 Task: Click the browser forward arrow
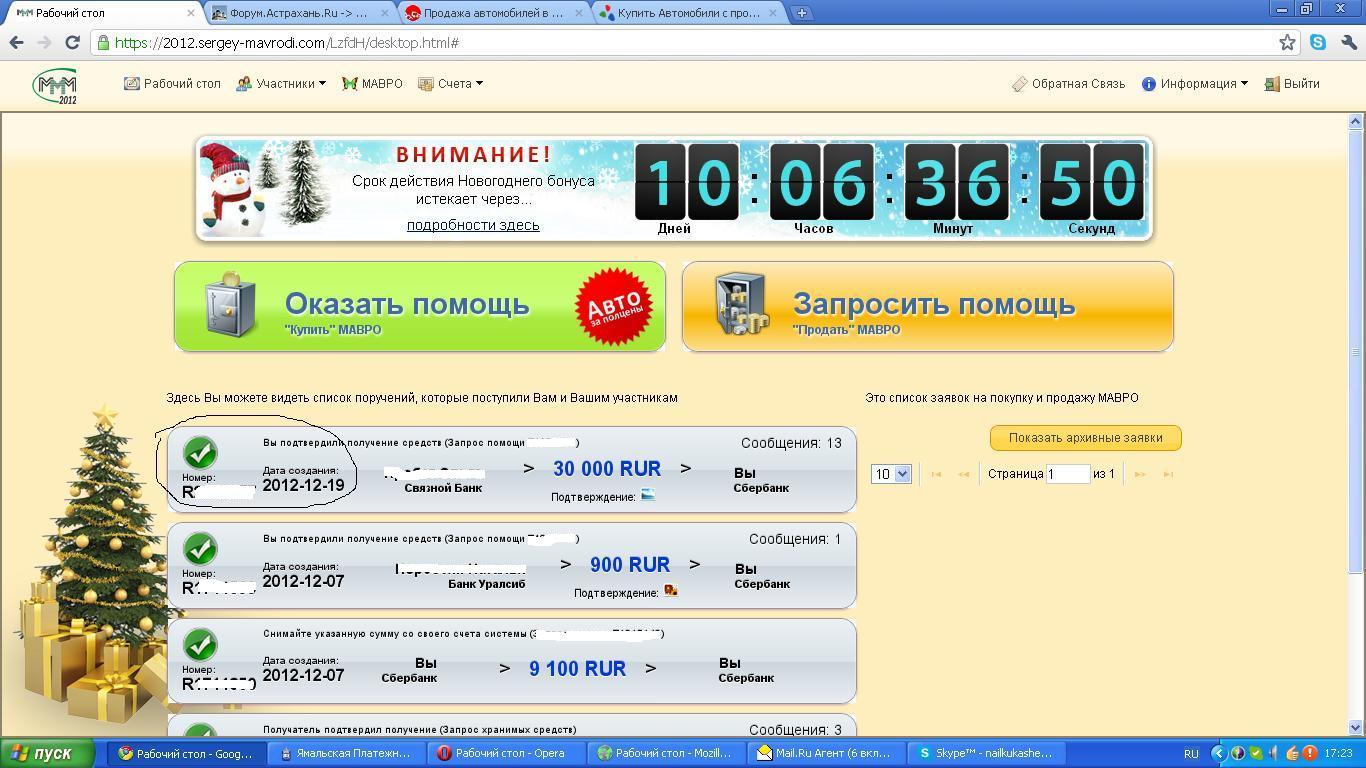pos(44,43)
